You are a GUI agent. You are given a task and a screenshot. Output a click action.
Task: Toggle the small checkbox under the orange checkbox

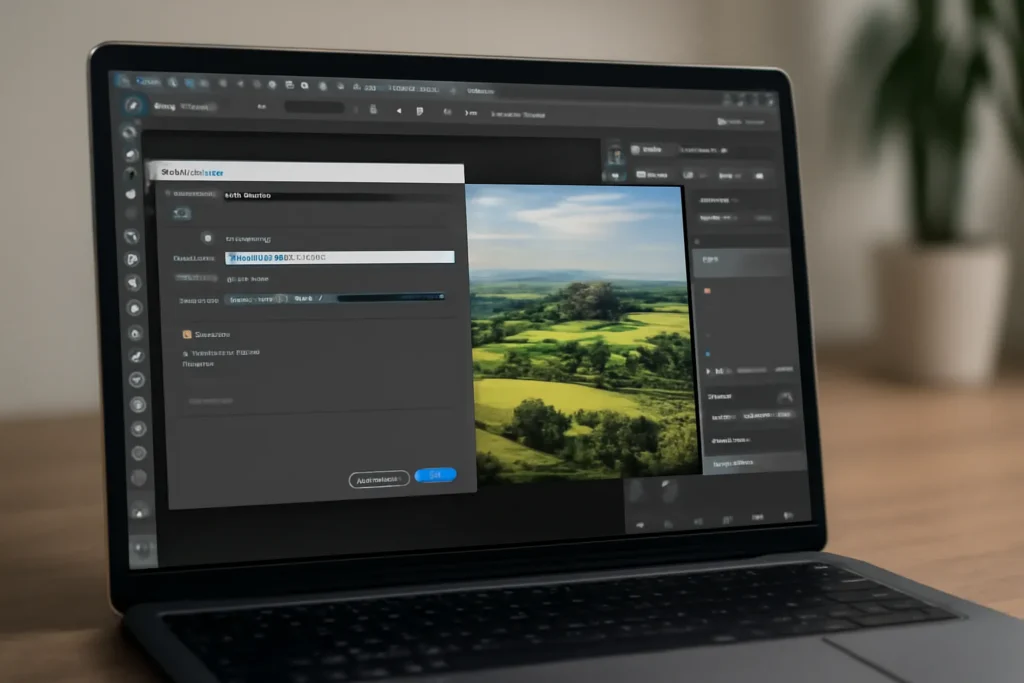[x=186, y=353]
